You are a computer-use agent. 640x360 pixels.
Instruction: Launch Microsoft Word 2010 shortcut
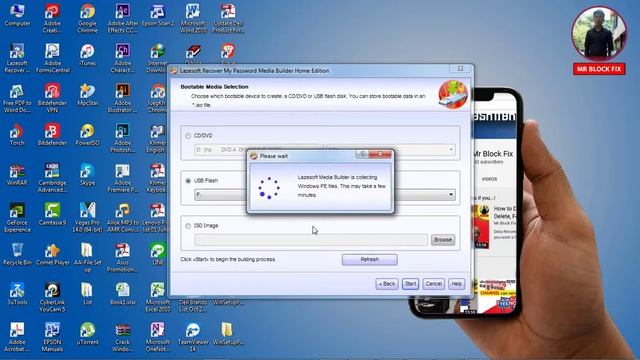193,18
